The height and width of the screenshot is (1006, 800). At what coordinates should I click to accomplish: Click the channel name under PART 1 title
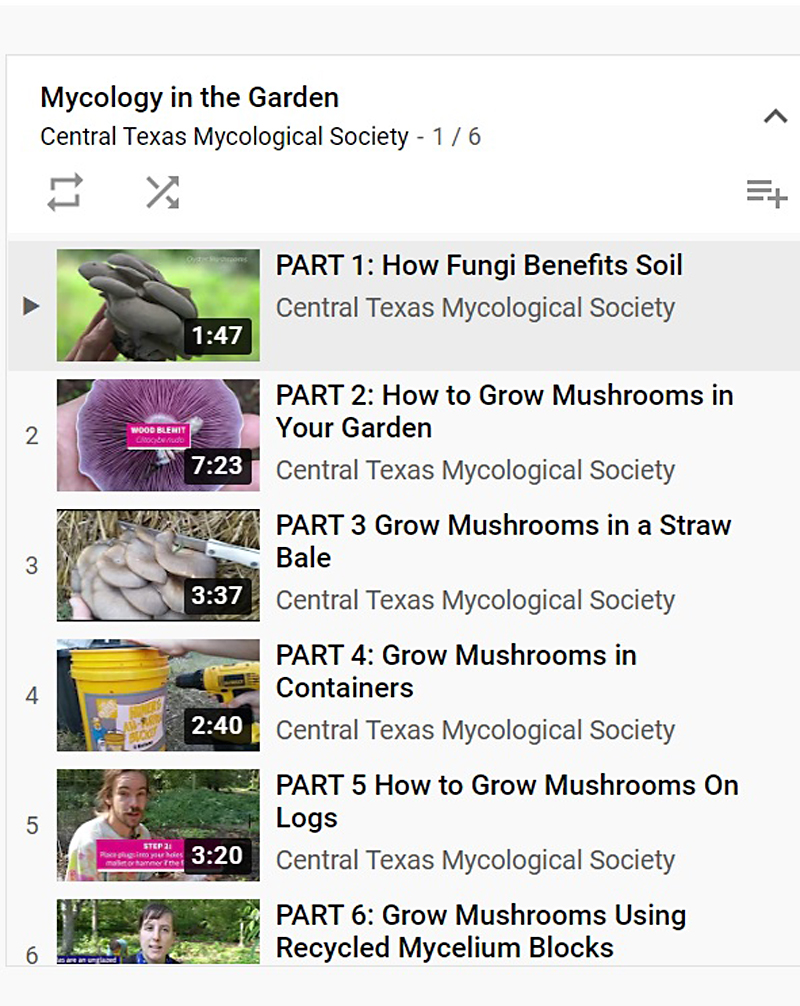point(475,308)
